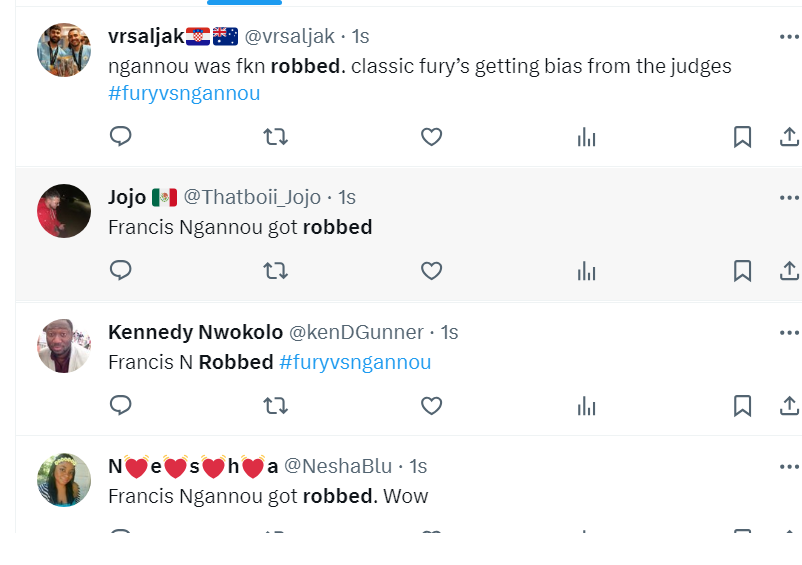This screenshot has height=565, width=802.
Task: Reply to vrsaljak's tweet
Action: (x=121, y=136)
